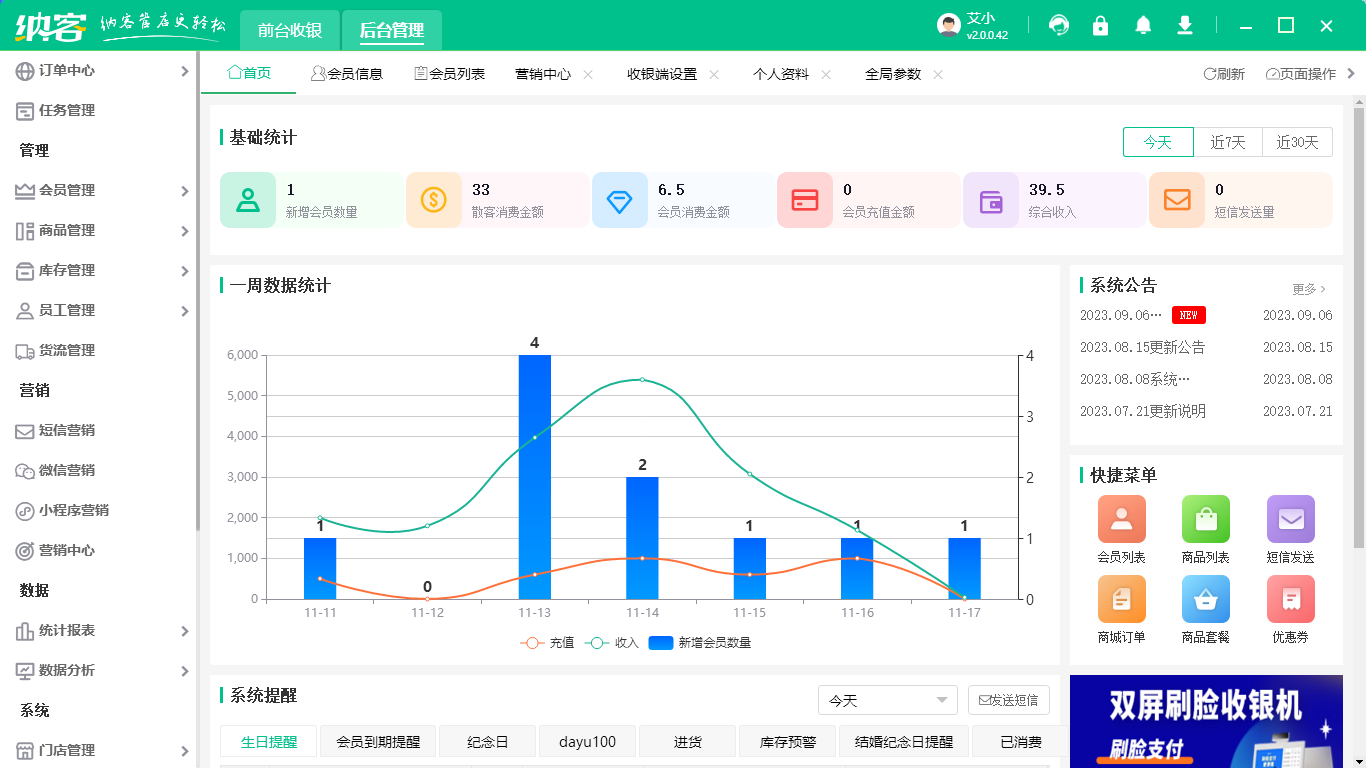Click the lock screen icon
This screenshot has width=1366, height=768.
1101,26
